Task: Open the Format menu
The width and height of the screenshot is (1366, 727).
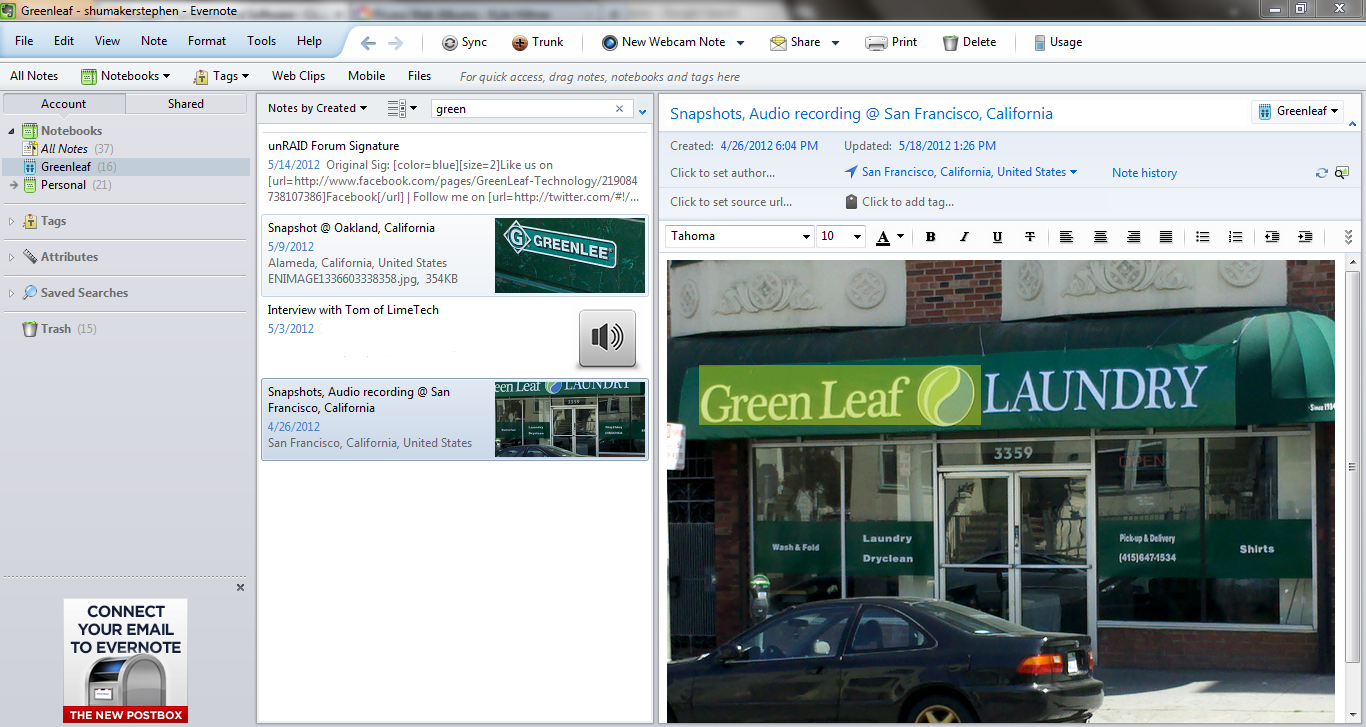Action: [x=206, y=41]
